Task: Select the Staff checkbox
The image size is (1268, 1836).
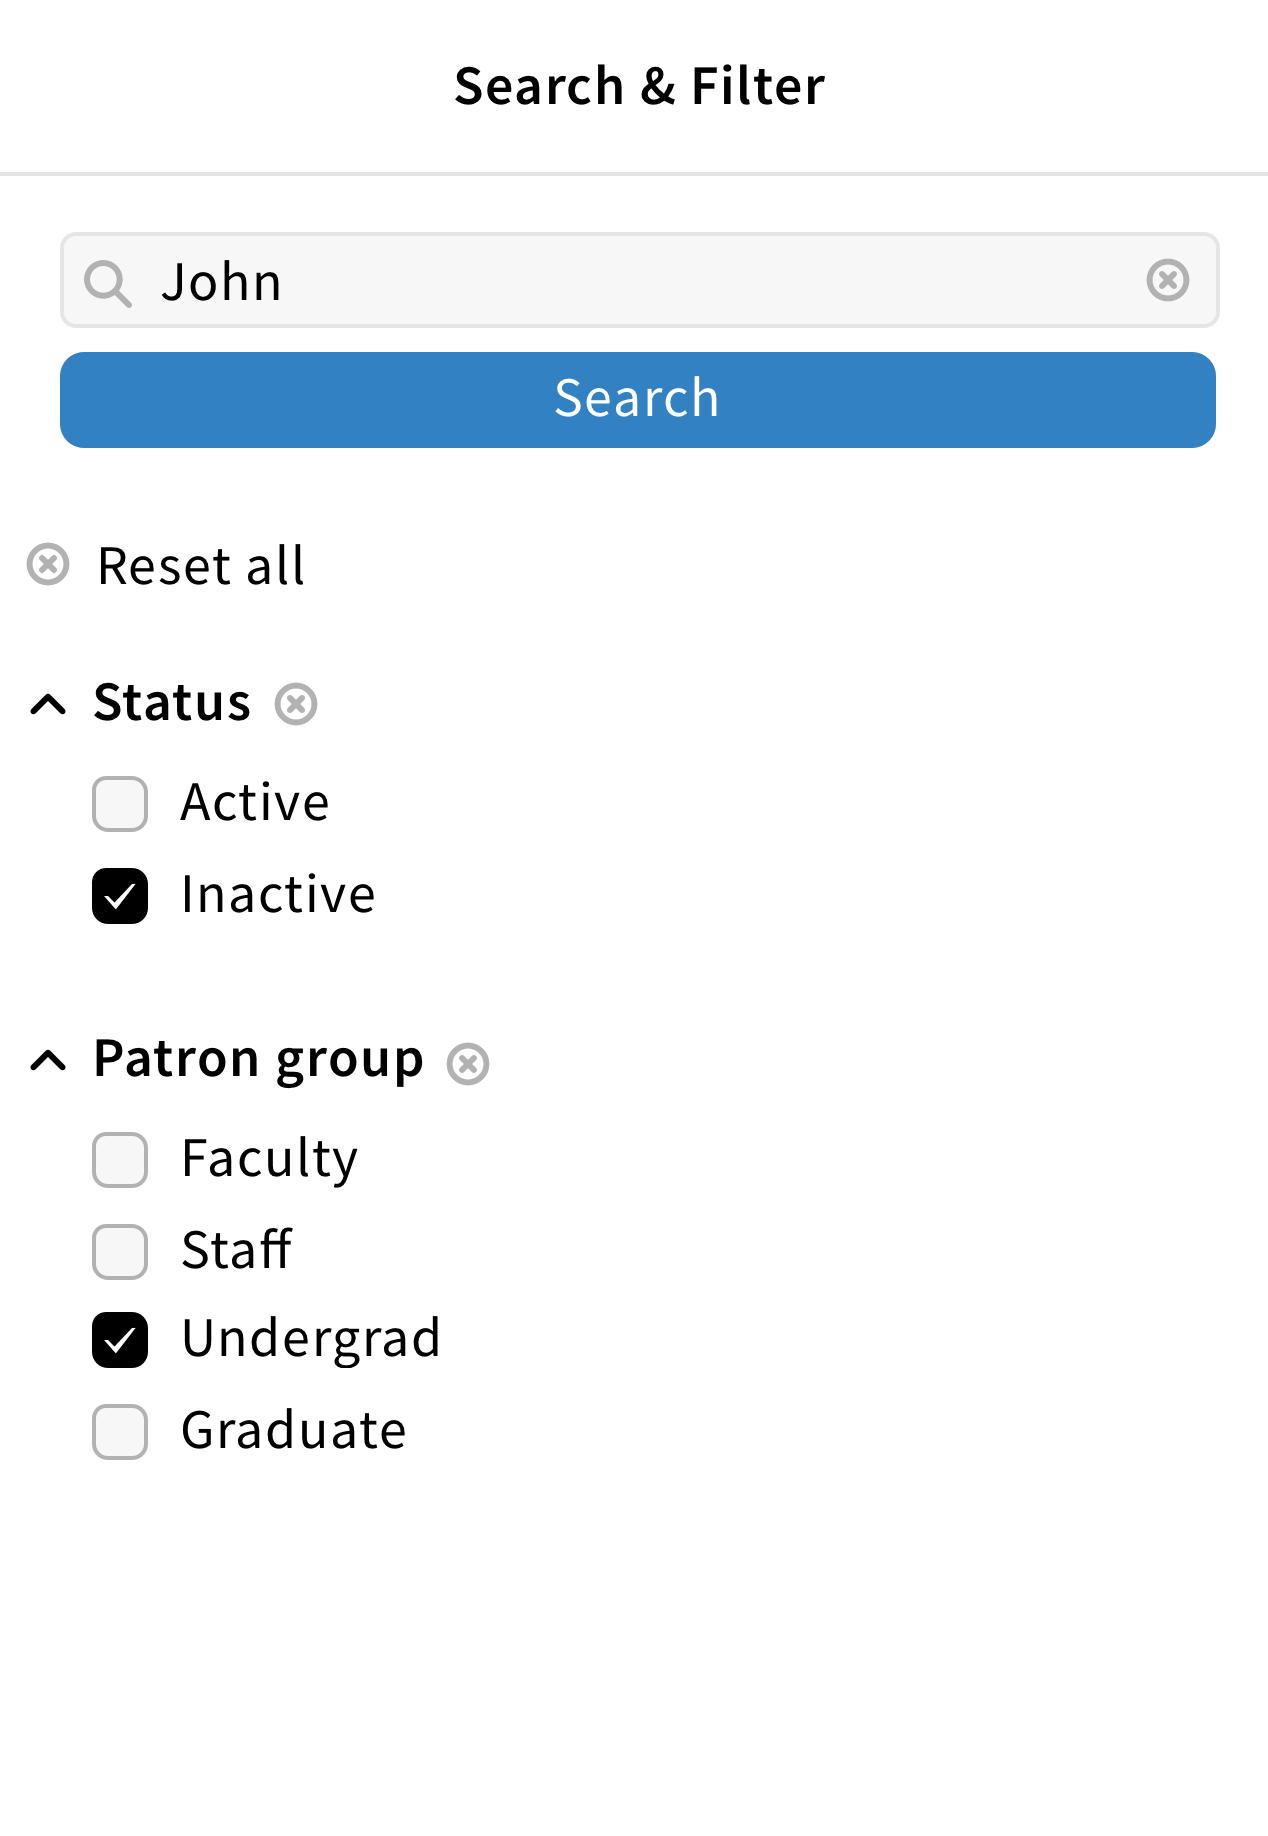Action: coord(120,1251)
